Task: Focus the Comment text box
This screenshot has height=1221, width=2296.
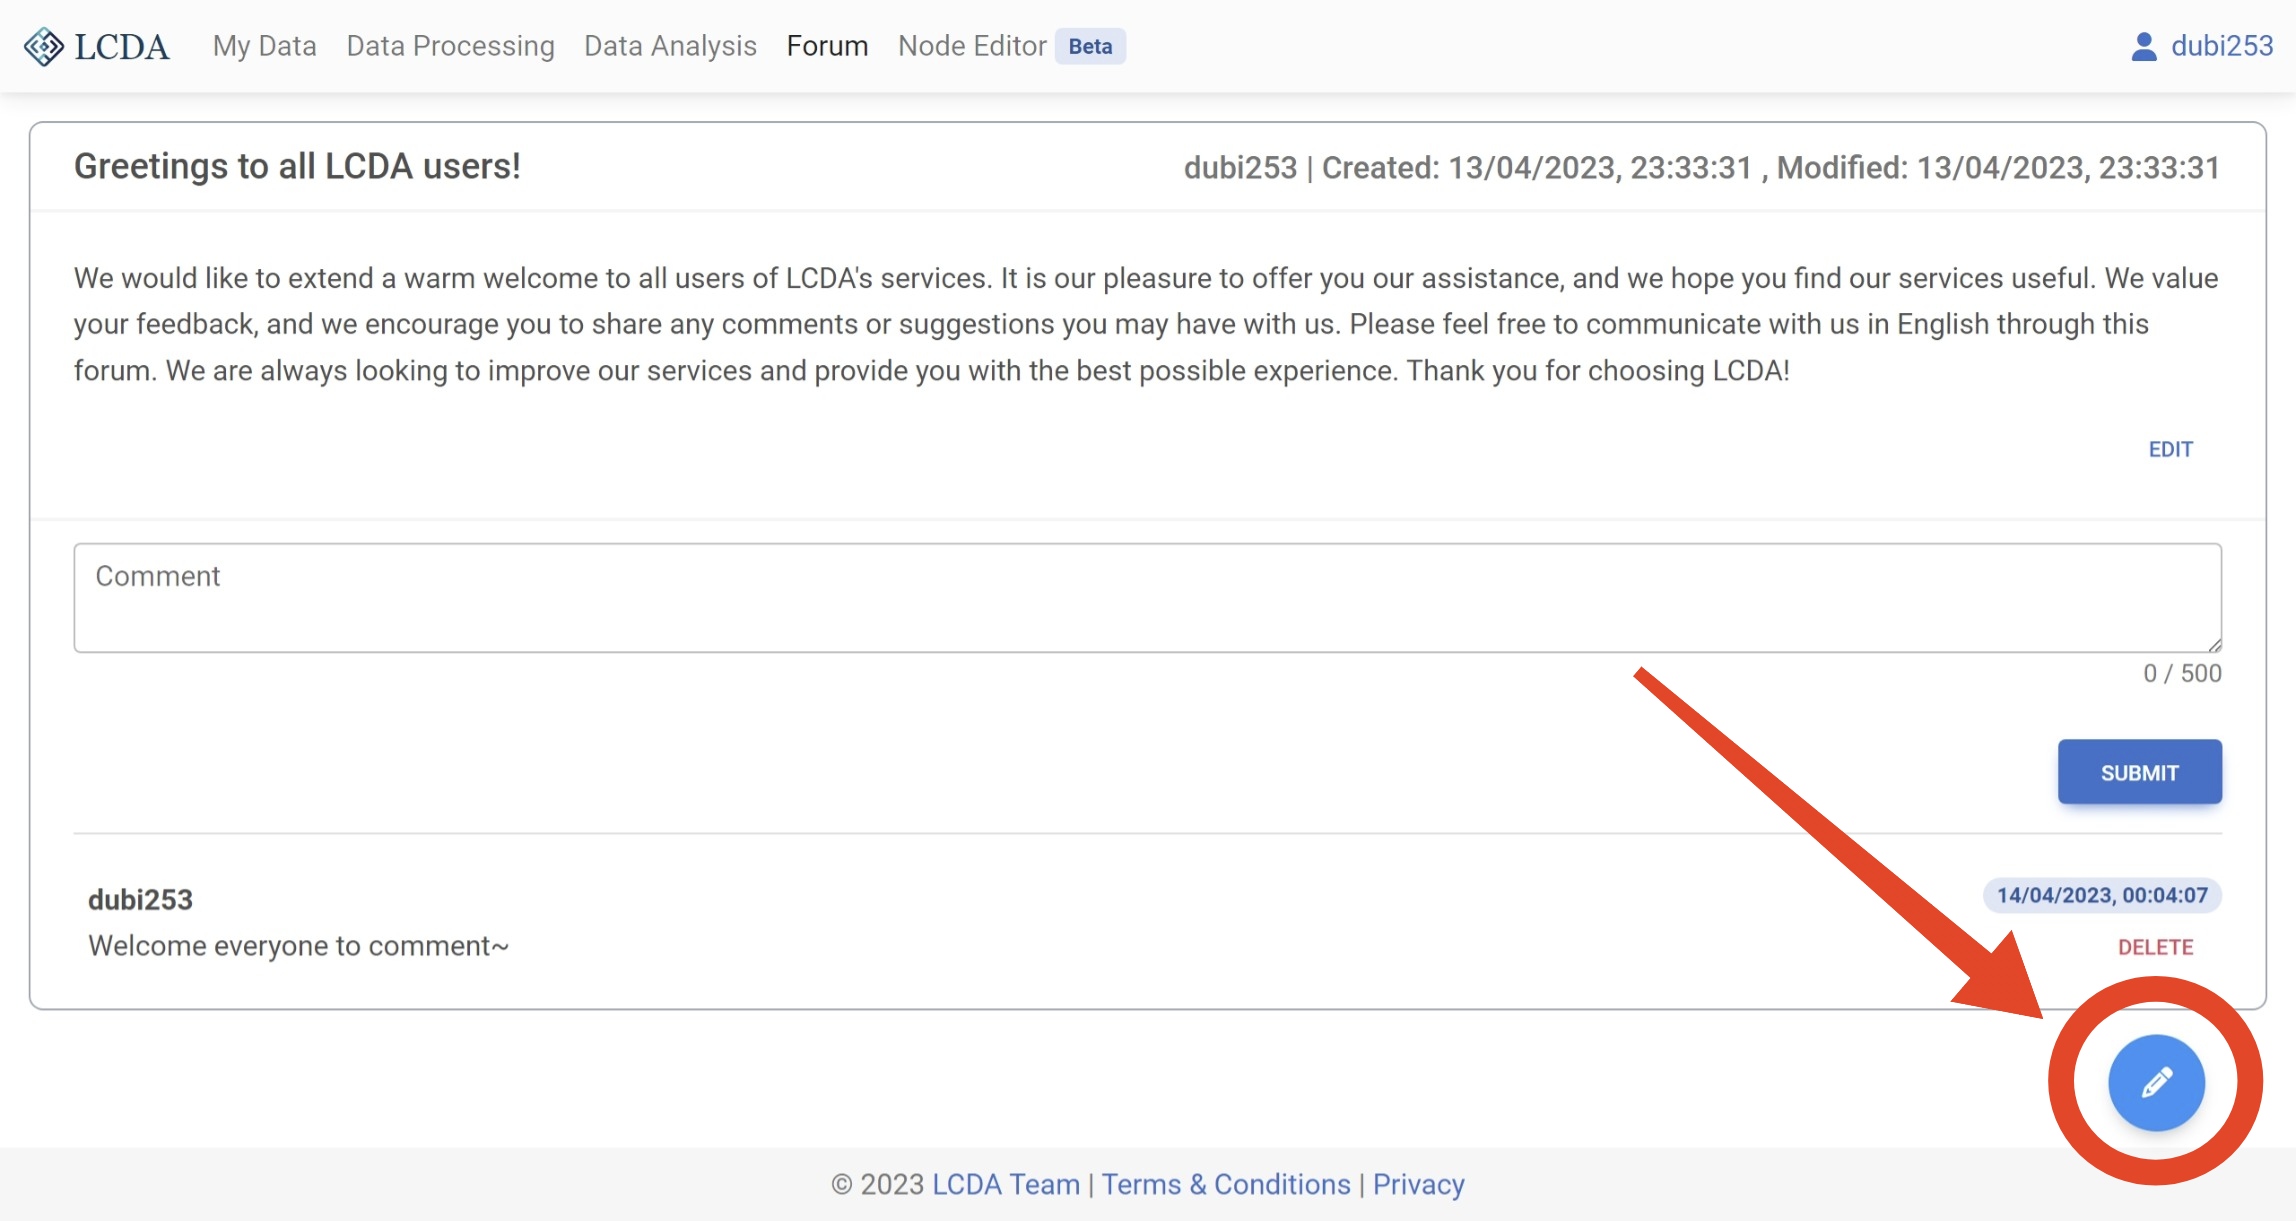Action: 1147,598
